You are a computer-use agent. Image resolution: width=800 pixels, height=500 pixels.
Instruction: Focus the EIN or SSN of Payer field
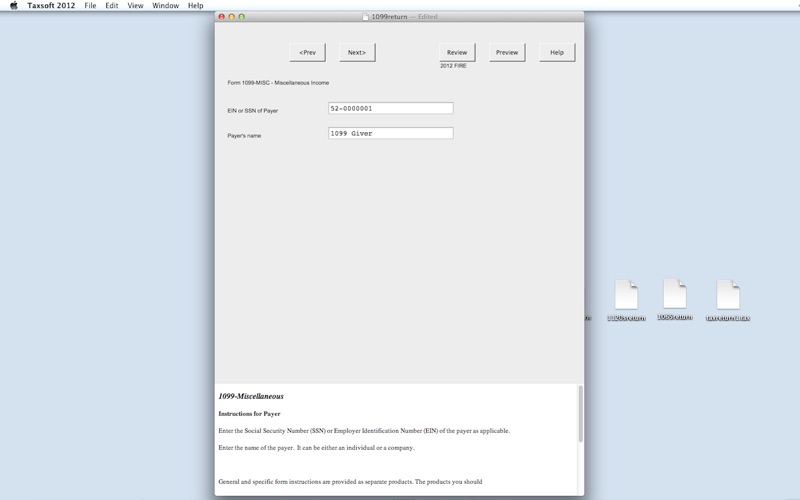tap(391, 108)
